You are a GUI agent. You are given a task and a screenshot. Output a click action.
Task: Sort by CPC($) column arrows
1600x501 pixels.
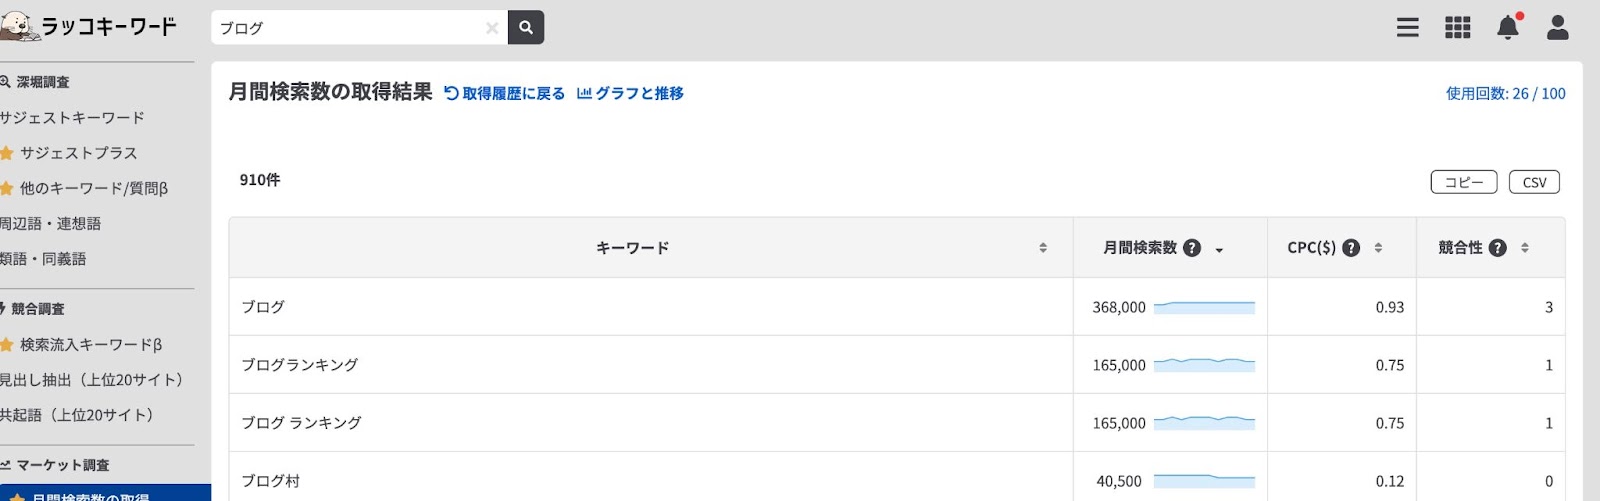pyautogui.click(x=1378, y=248)
